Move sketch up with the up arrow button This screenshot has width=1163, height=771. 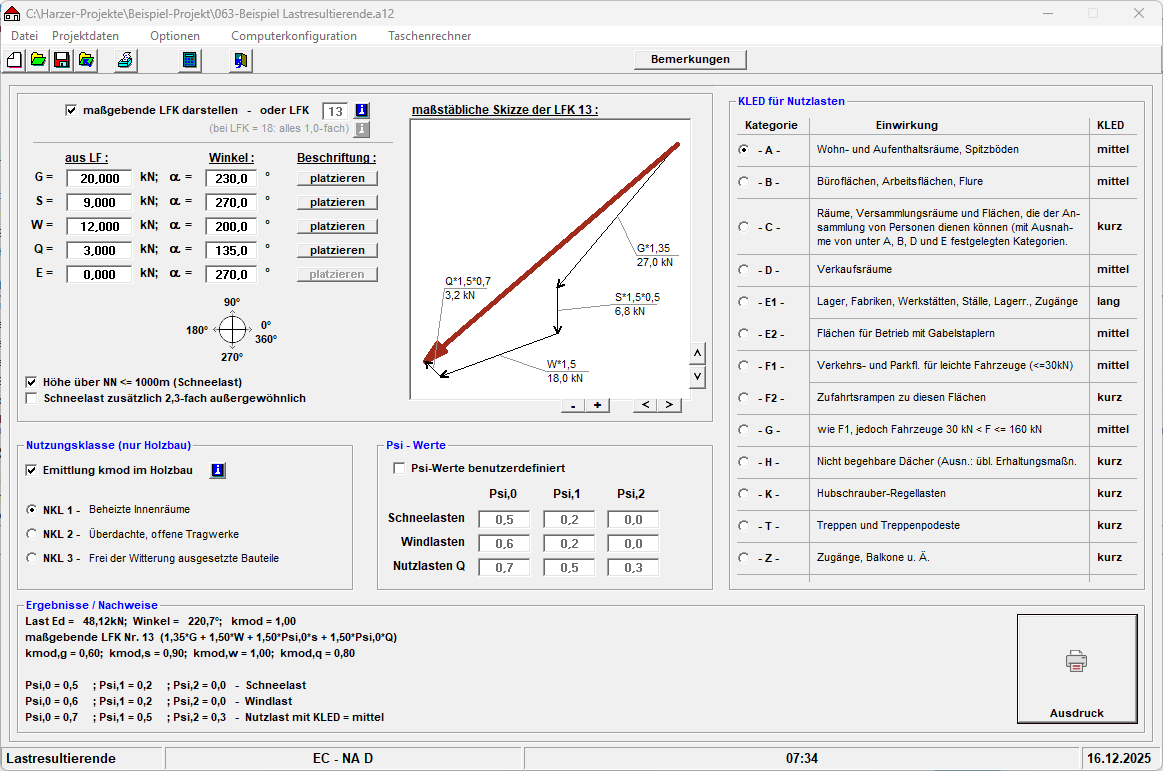(698, 352)
